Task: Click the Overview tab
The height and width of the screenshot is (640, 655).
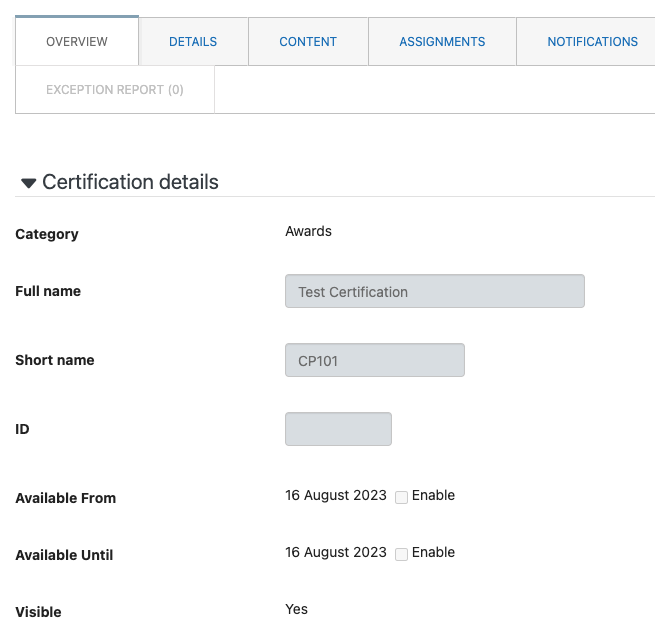Action: pyautogui.click(x=77, y=42)
